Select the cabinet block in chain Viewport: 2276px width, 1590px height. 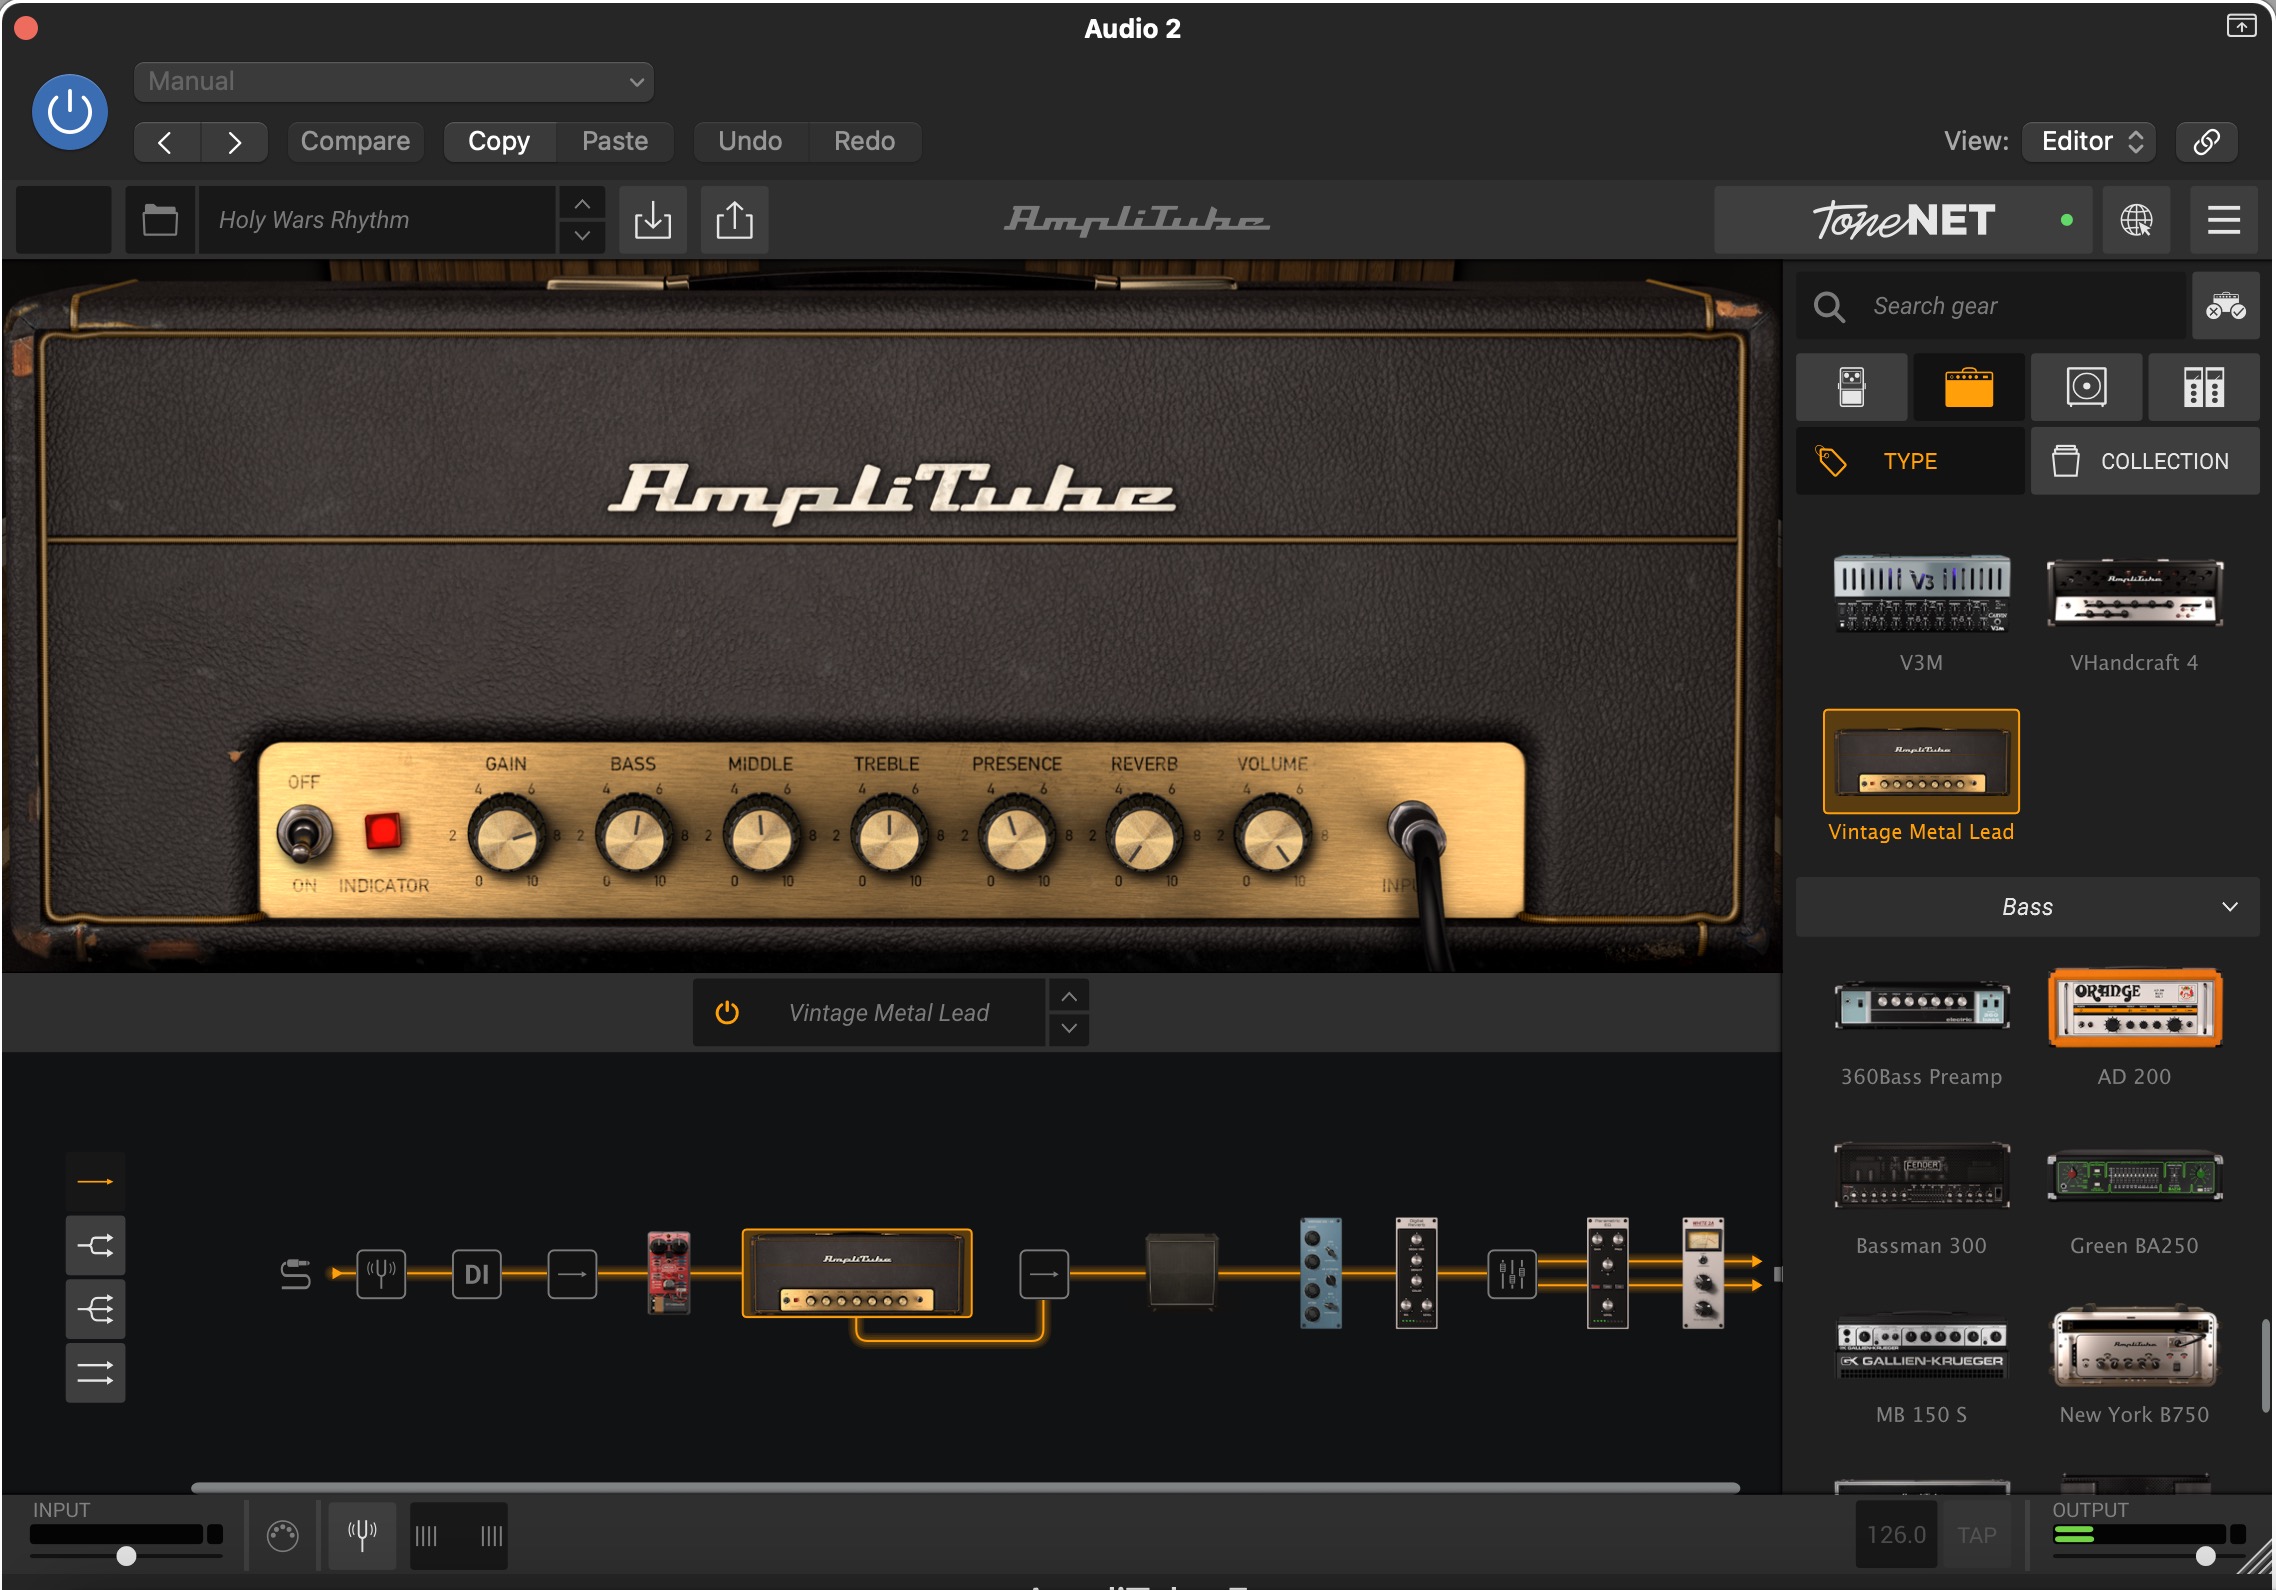[x=1181, y=1272]
